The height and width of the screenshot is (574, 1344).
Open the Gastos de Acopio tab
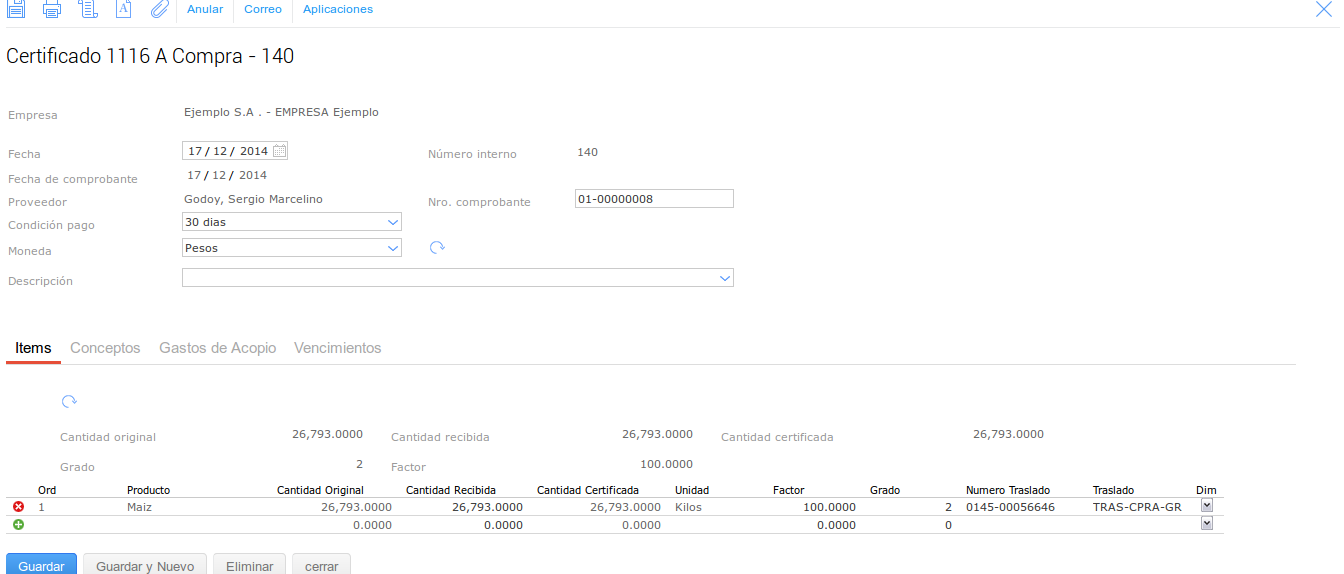click(218, 348)
